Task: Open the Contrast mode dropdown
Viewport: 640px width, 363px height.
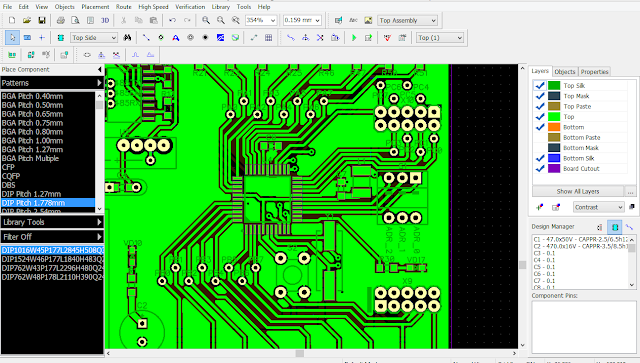Action: [x=598, y=207]
